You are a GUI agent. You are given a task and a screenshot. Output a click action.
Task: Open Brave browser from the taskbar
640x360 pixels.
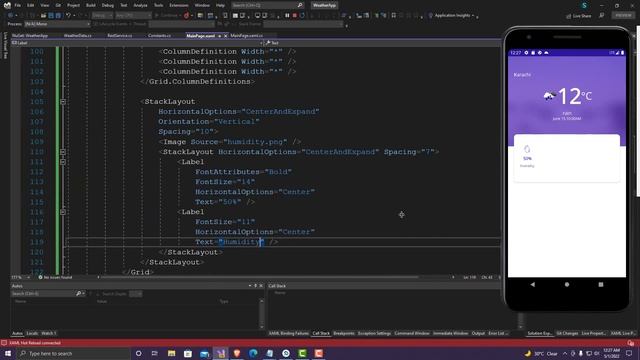(x=237, y=353)
